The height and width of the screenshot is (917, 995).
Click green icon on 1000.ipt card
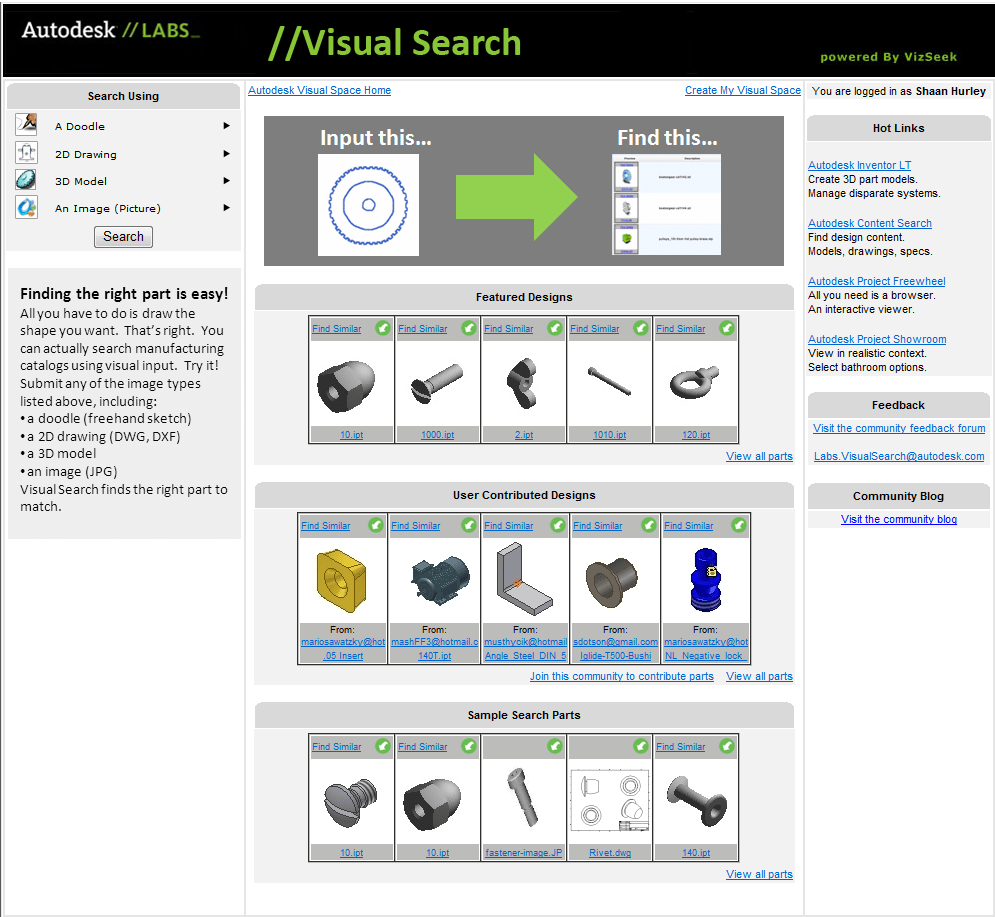[469, 328]
